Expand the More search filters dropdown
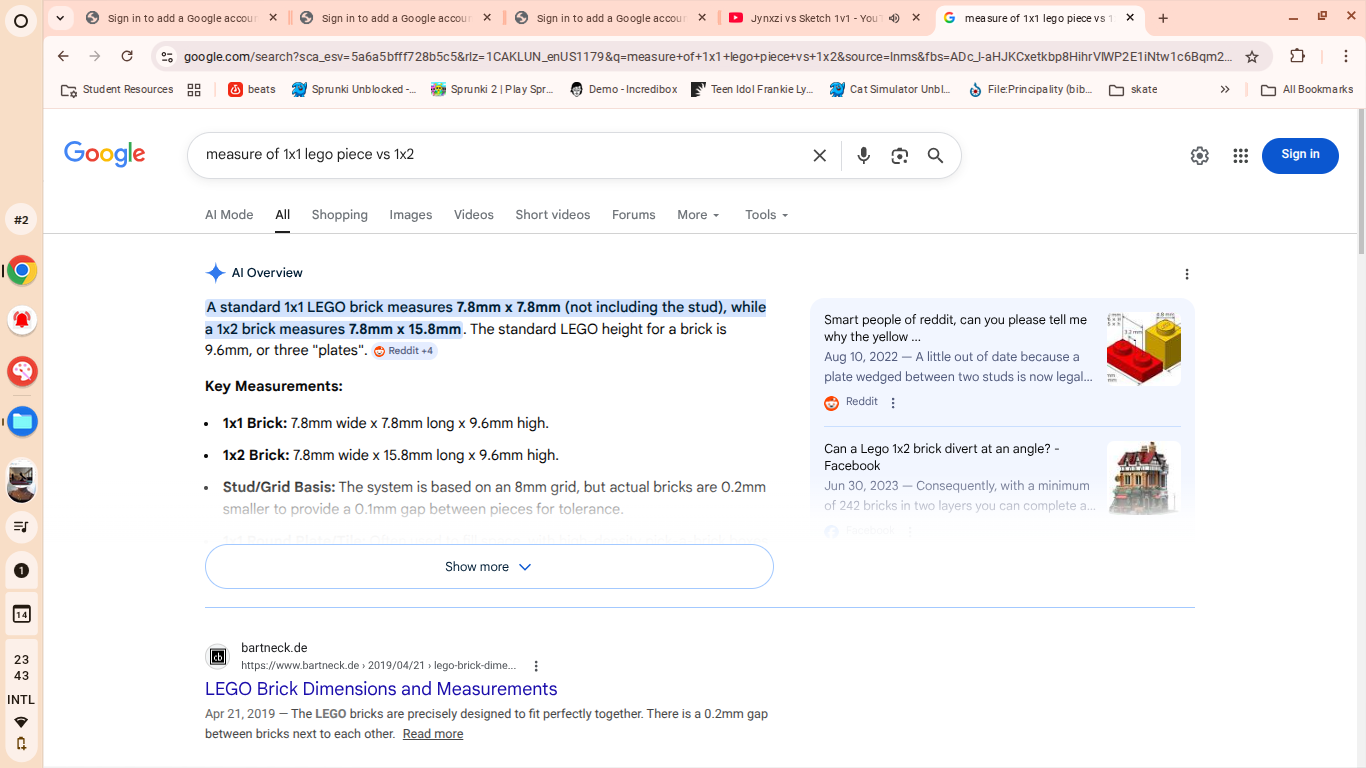This screenshot has height=768, width=1366. [698, 215]
